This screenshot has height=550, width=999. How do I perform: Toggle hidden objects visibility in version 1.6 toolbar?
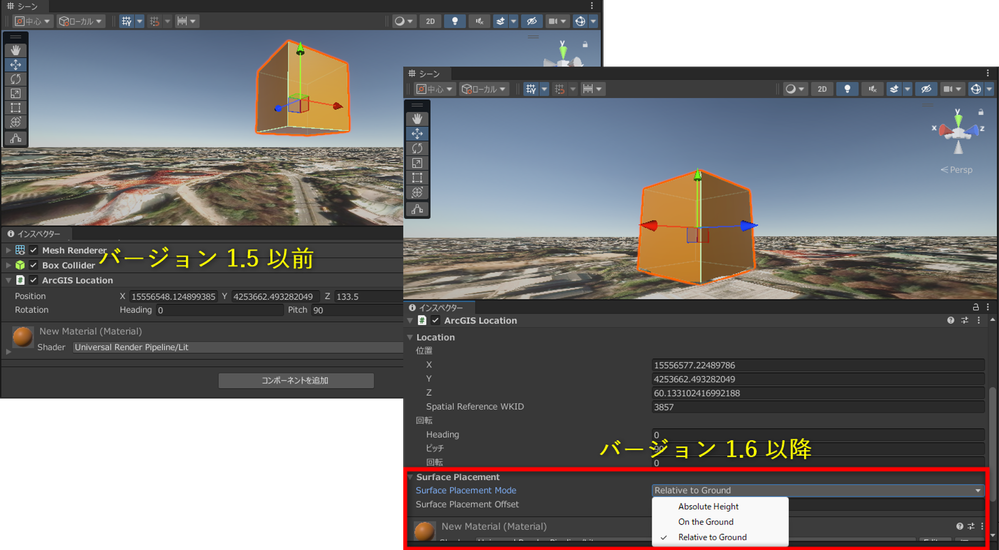point(926,89)
